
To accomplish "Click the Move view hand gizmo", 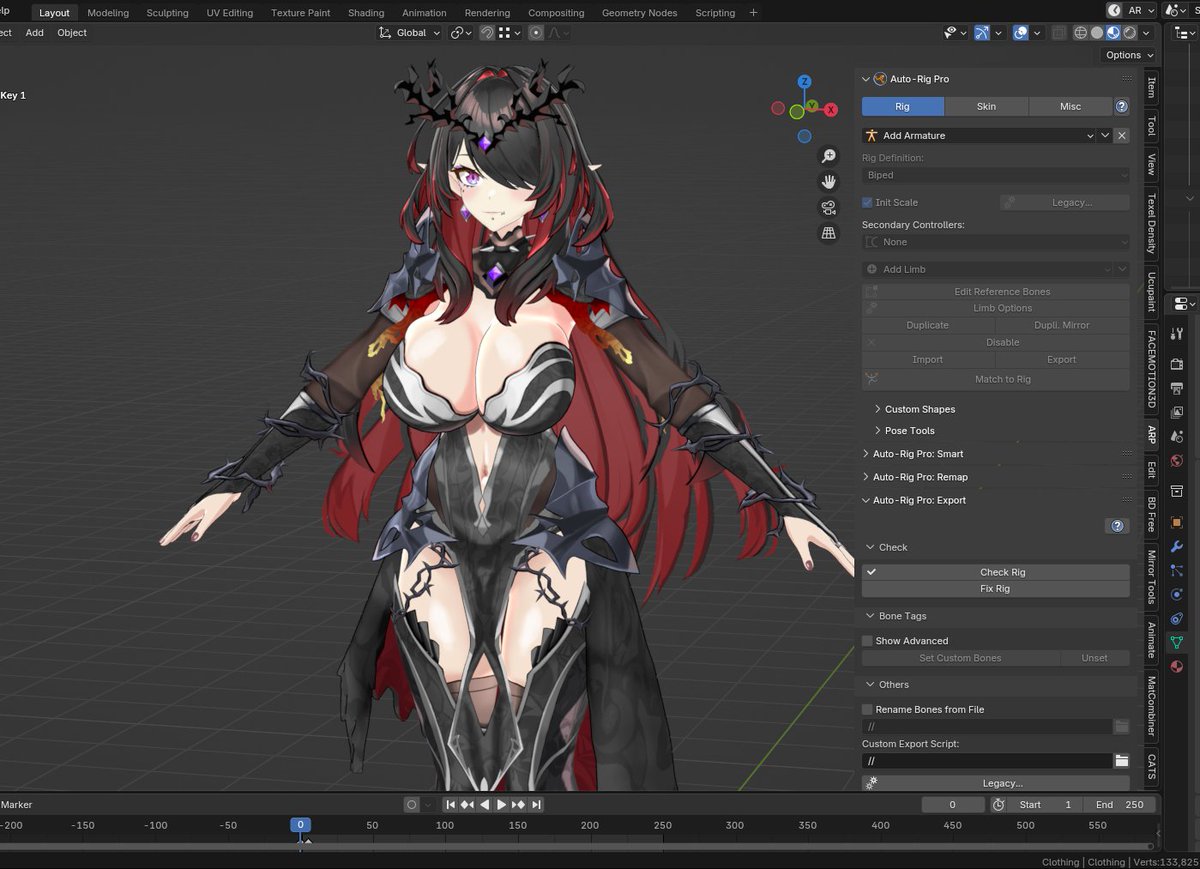I will click(x=828, y=181).
